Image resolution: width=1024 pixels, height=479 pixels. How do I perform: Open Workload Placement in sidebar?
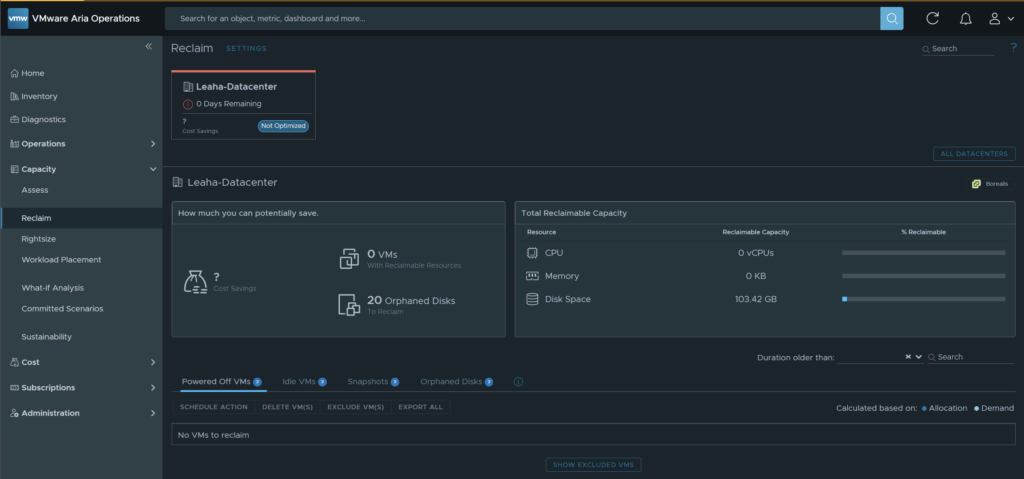pos(61,260)
